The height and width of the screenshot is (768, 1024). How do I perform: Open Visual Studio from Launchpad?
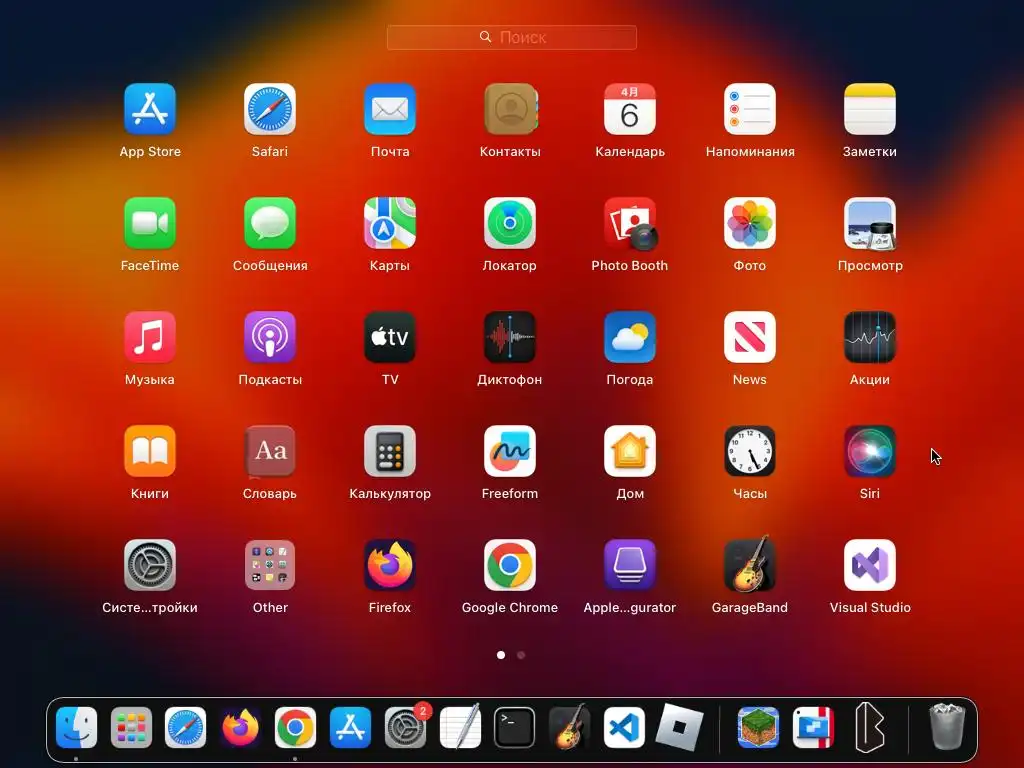[870, 565]
